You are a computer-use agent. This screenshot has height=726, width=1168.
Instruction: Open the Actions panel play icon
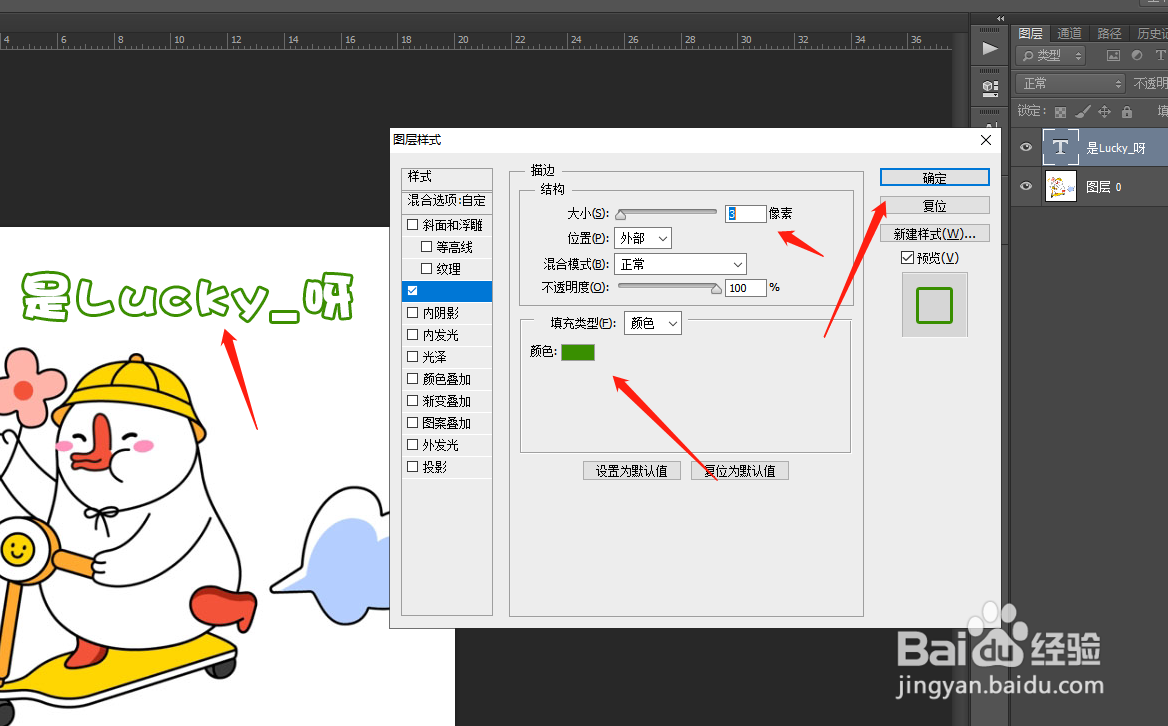[x=990, y=49]
